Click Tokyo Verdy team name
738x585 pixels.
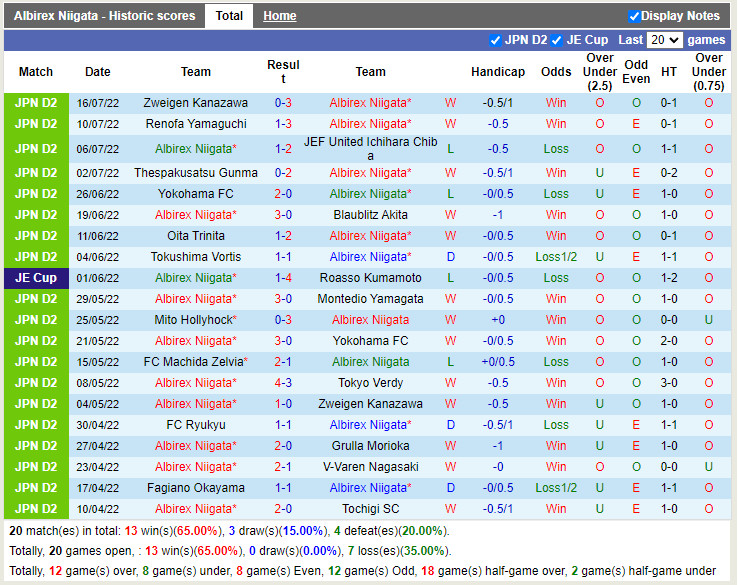[x=370, y=383]
